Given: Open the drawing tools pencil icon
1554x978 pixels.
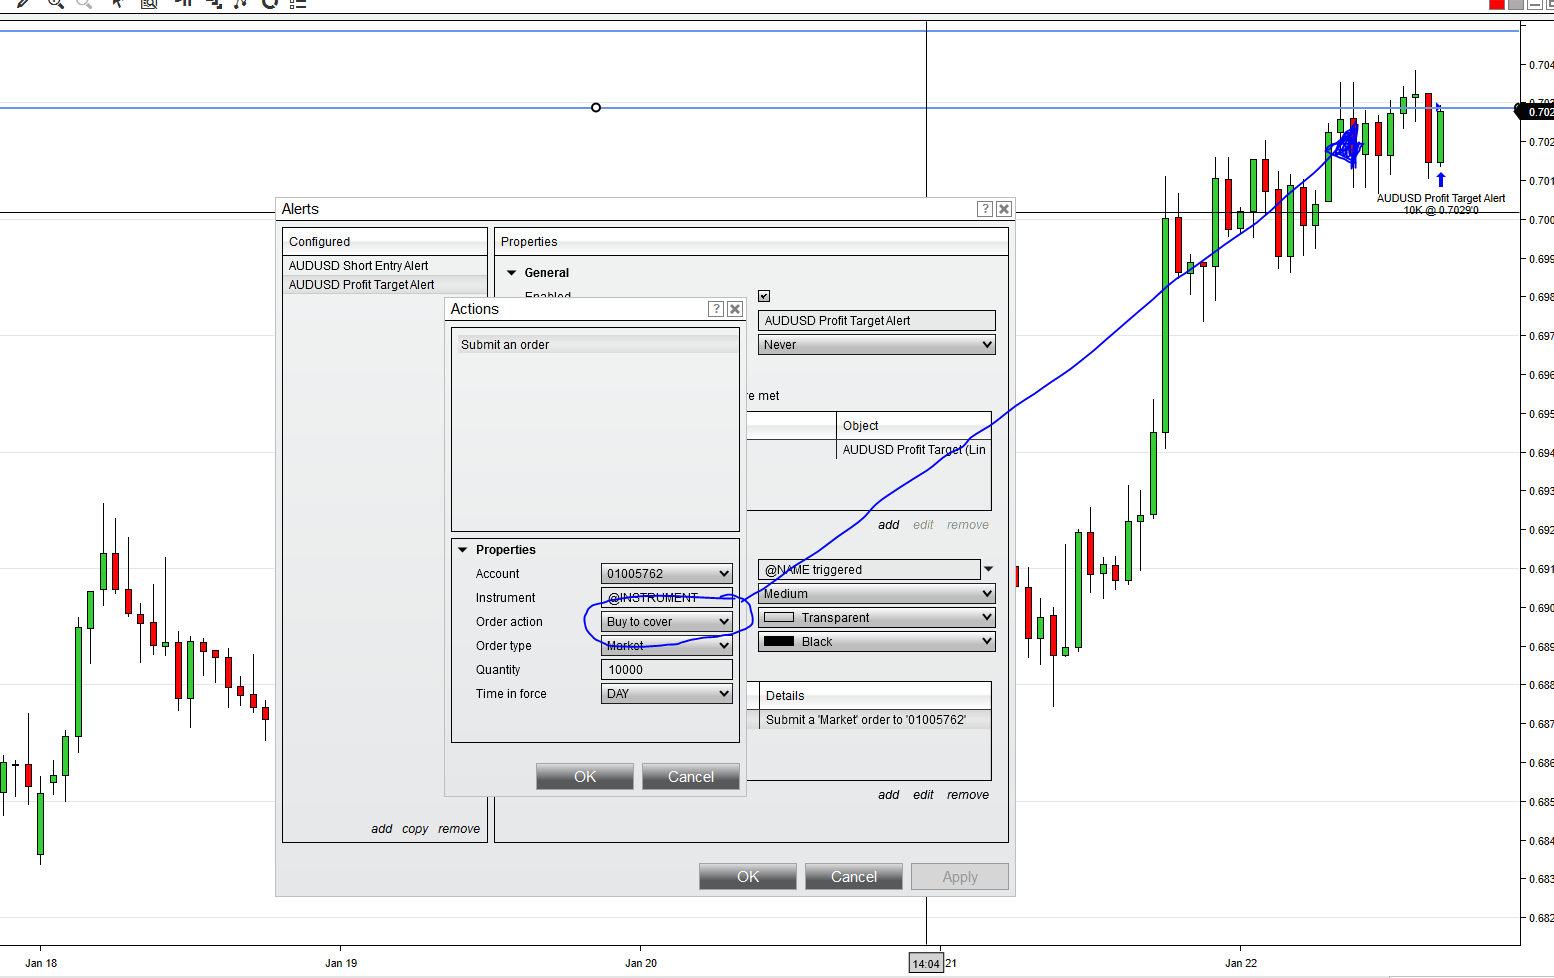Looking at the screenshot, I should pyautogui.click(x=22, y=3).
